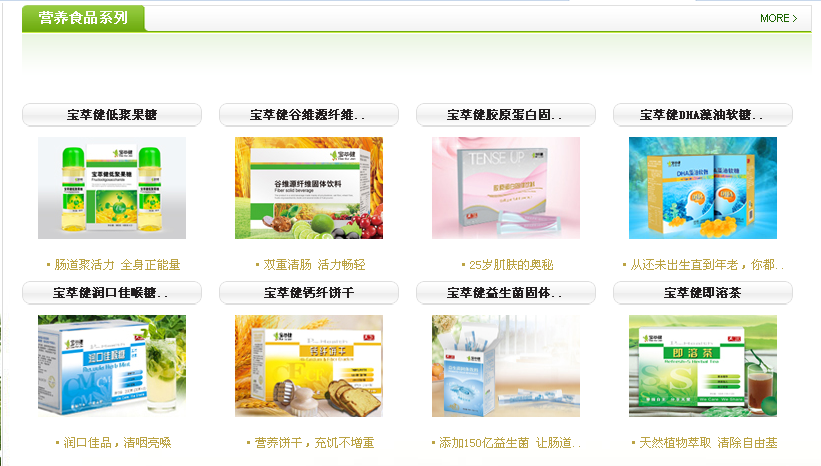The height and width of the screenshot is (466, 821).
Task: Select the 营养食品系列 tab header
Action: [83, 18]
